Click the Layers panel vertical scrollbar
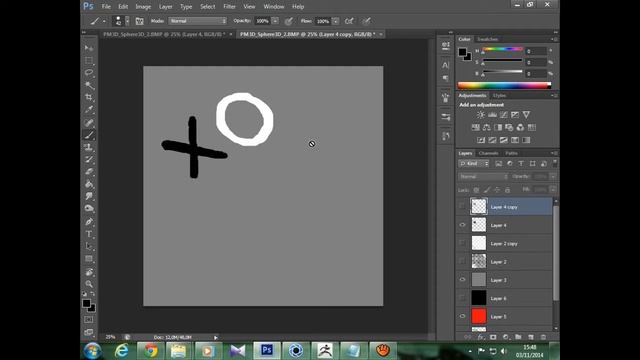The width and height of the screenshot is (640, 360). (556, 253)
